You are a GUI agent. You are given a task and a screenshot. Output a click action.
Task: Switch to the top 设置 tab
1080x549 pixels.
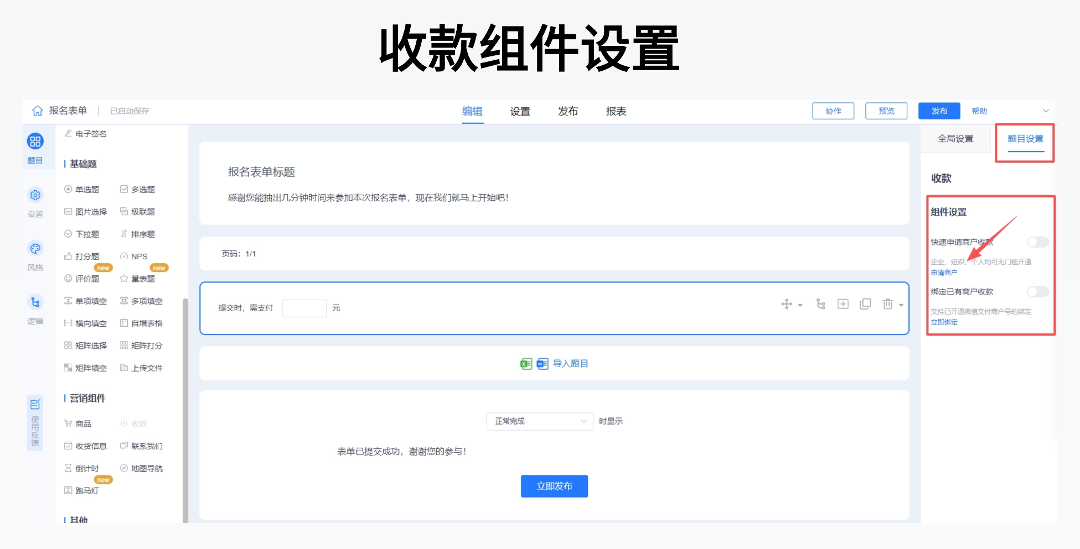(x=520, y=112)
